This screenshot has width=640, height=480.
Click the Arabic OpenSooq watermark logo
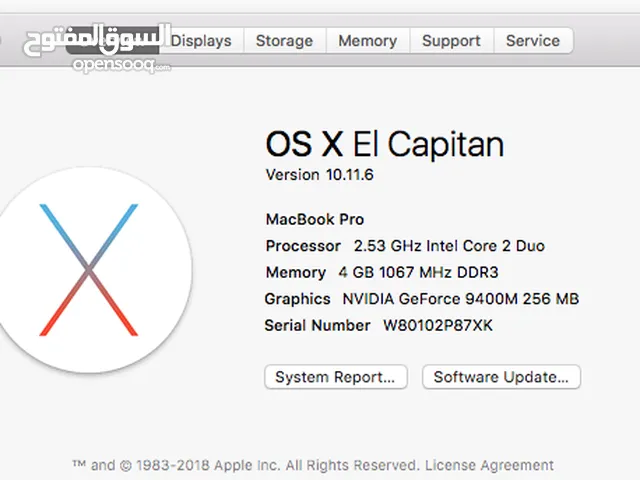coord(97,39)
